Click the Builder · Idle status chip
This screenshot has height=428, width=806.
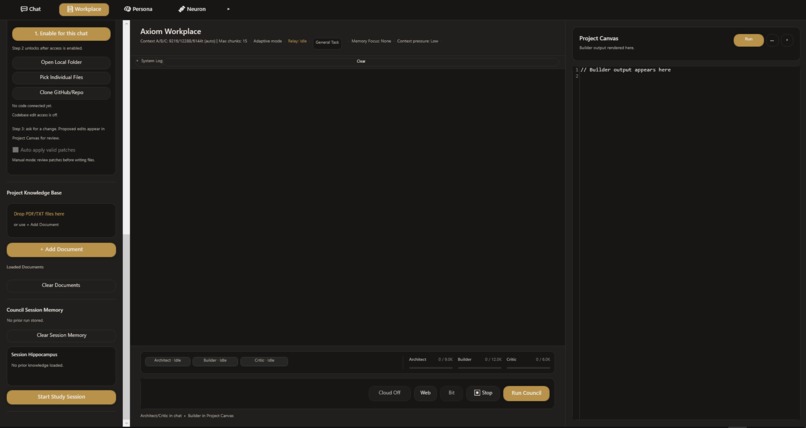point(215,361)
